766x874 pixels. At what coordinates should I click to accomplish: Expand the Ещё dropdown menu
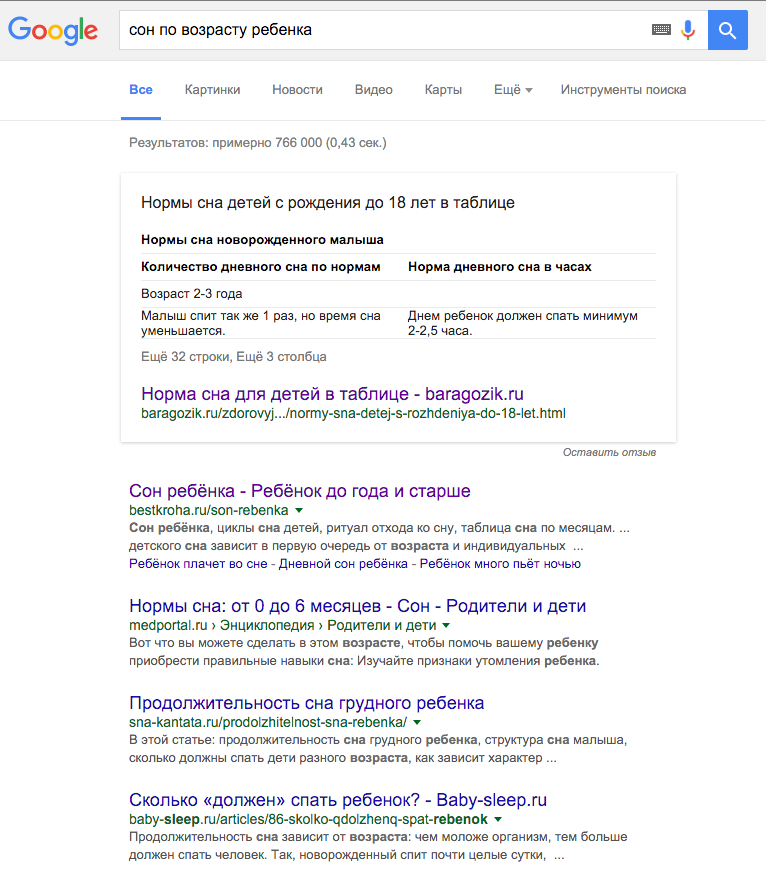513,90
